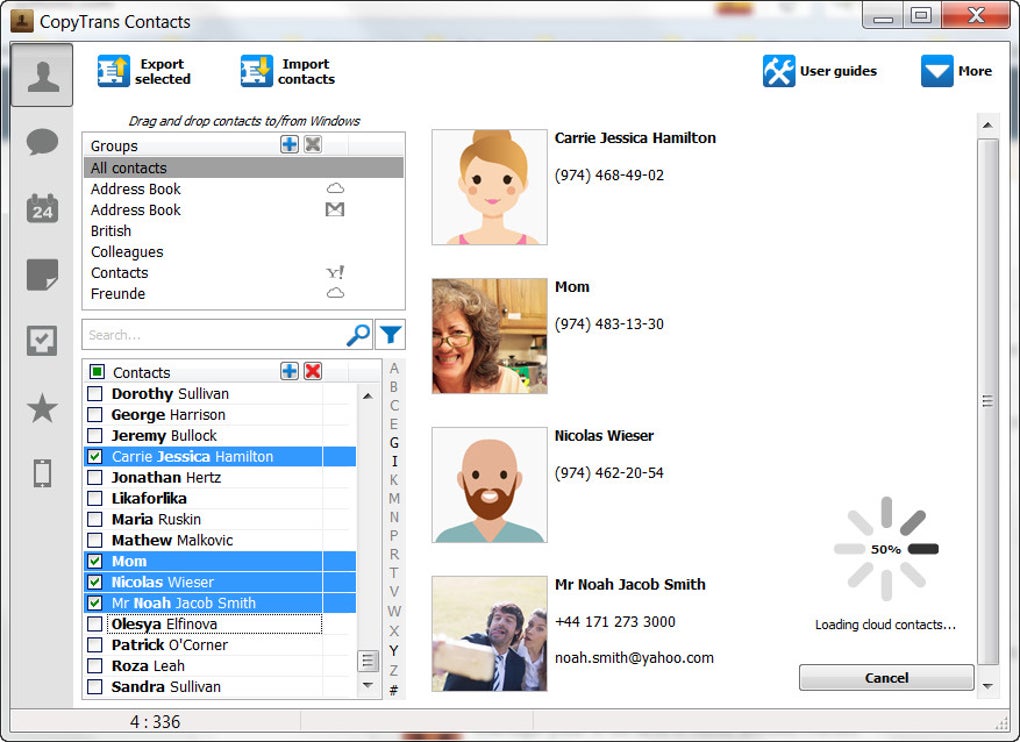
Task: Click Nicolas Wieser's avatar thumbnail
Action: [489, 484]
